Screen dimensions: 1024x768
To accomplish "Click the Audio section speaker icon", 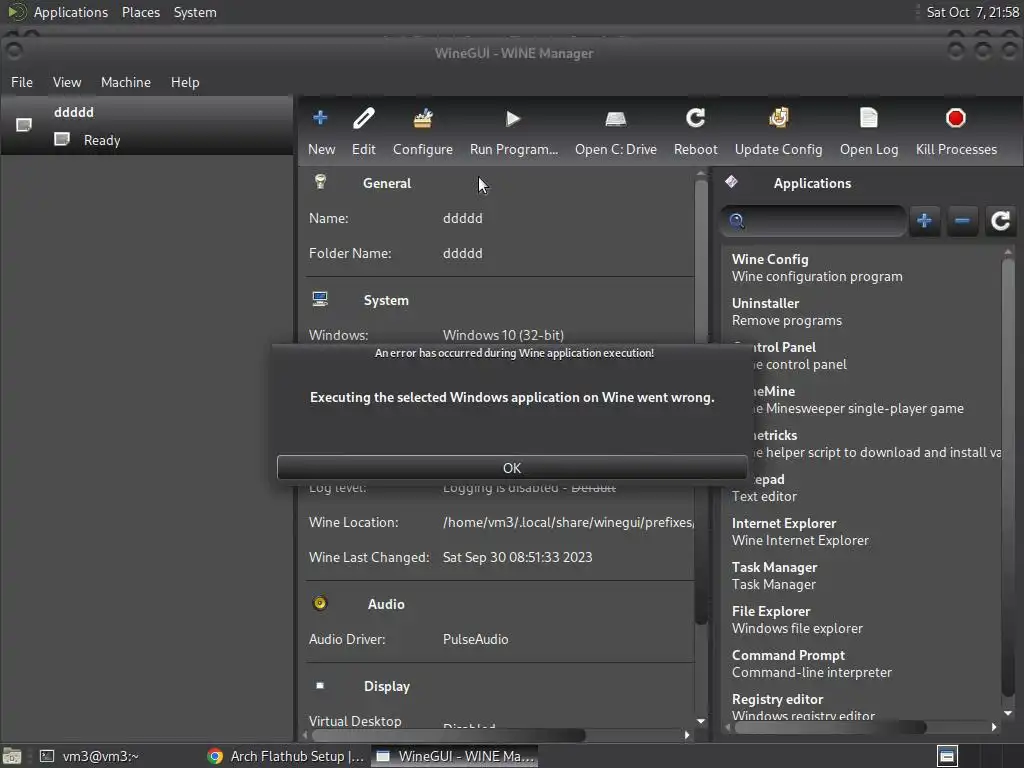I will pos(320,603).
